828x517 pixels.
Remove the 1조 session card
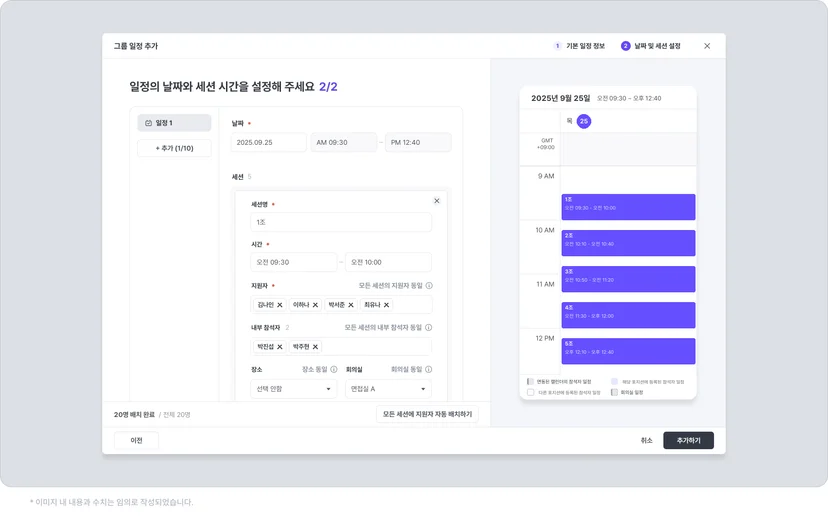point(437,201)
